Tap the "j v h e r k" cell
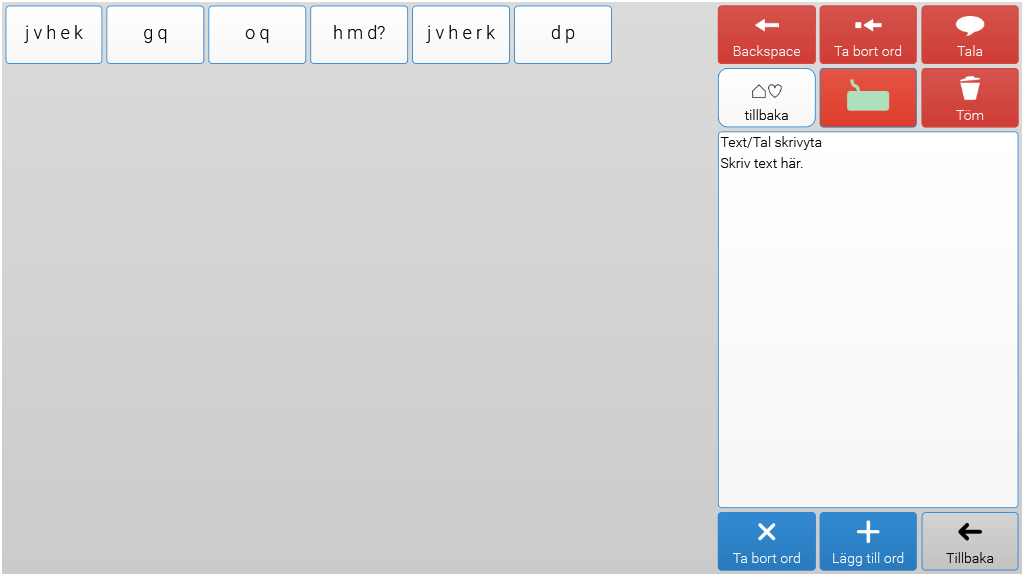 pyautogui.click(x=461, y=34)
